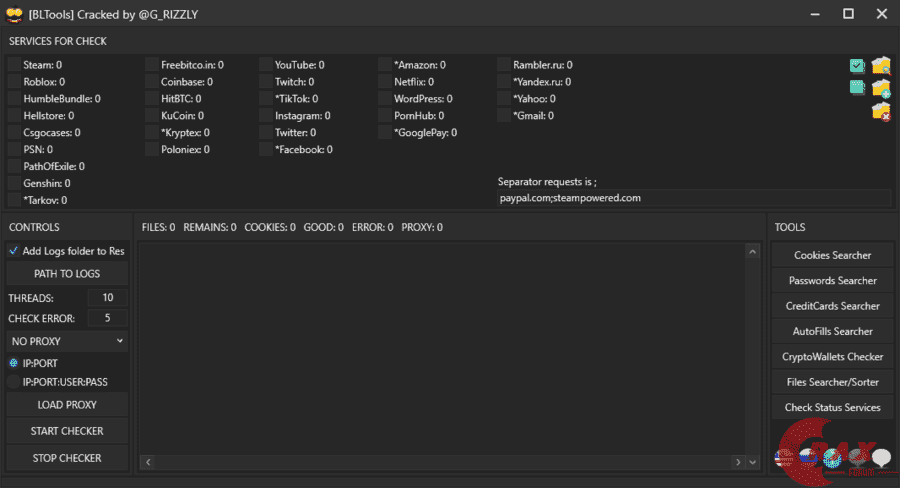Open the NO PROXY dropdown
The width and height of the screenshot is (900, 488).
click(x=67, y=341)
